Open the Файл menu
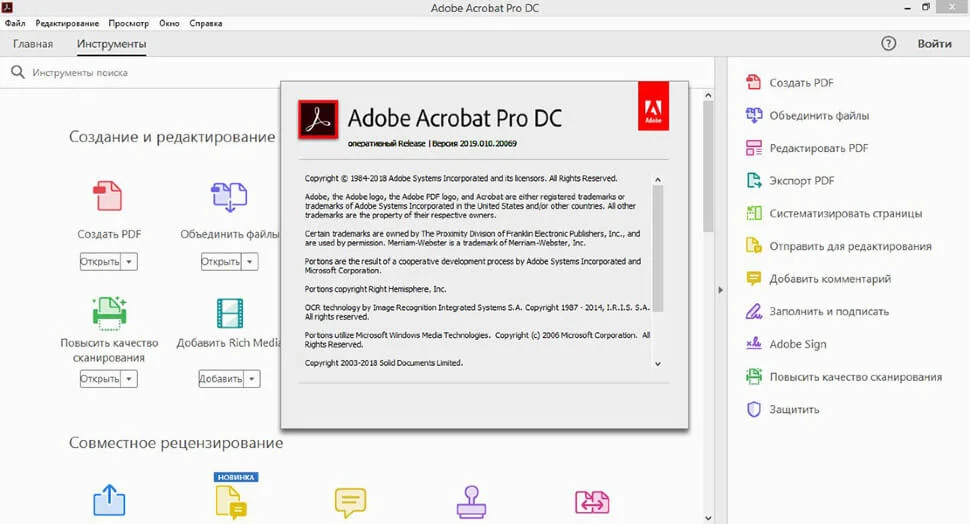This screenshot has height=524, width=970. click(x=15, y=23)
